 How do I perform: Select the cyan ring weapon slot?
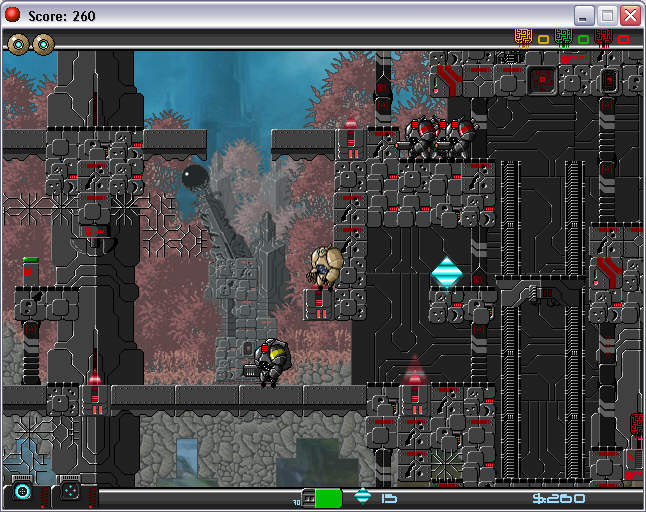pyautogui.click(x=22, y=492)
